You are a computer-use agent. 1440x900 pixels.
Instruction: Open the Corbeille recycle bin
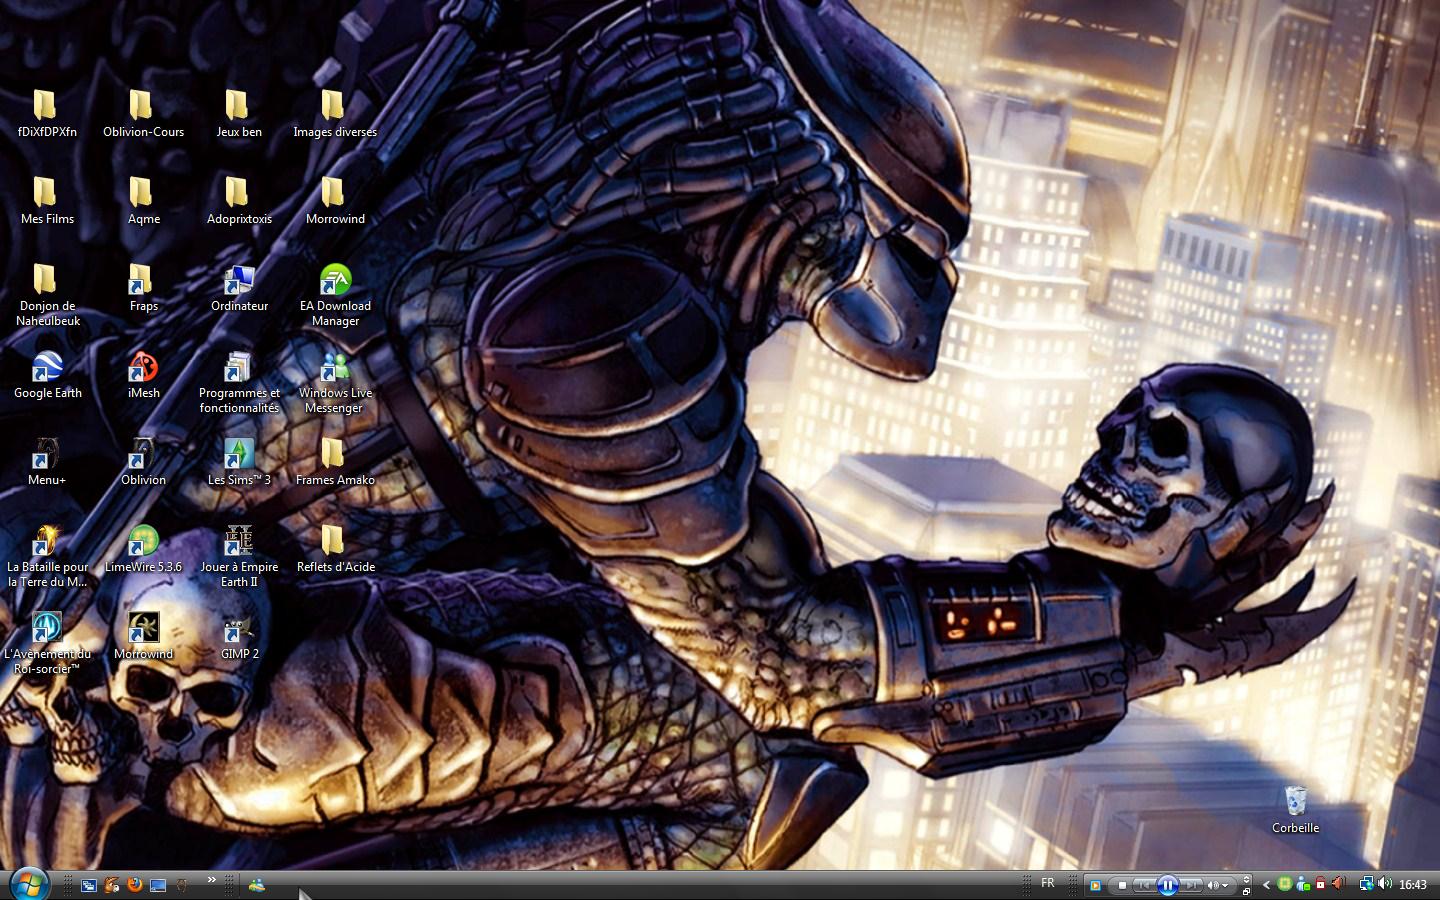tap(1295, 802)
